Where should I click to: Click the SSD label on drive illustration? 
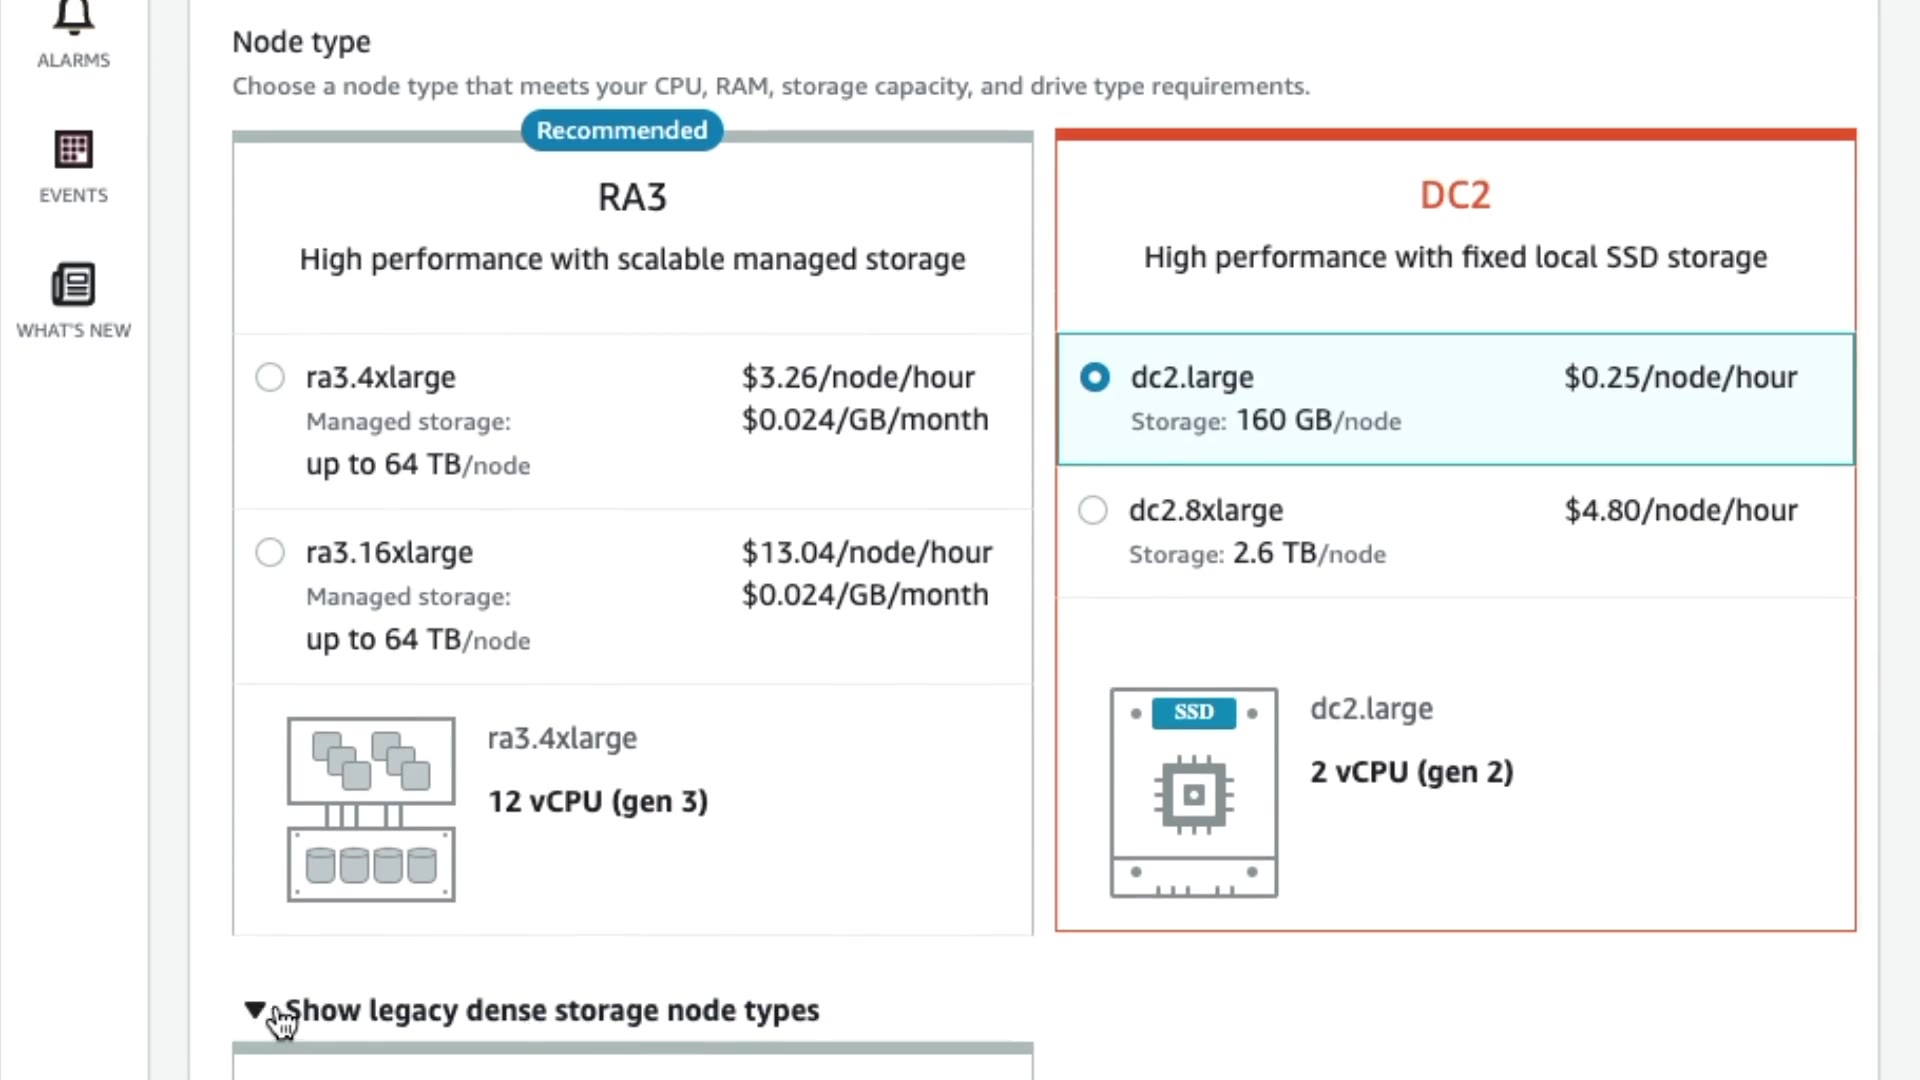pyautogui.click(x=1193, y=712)
